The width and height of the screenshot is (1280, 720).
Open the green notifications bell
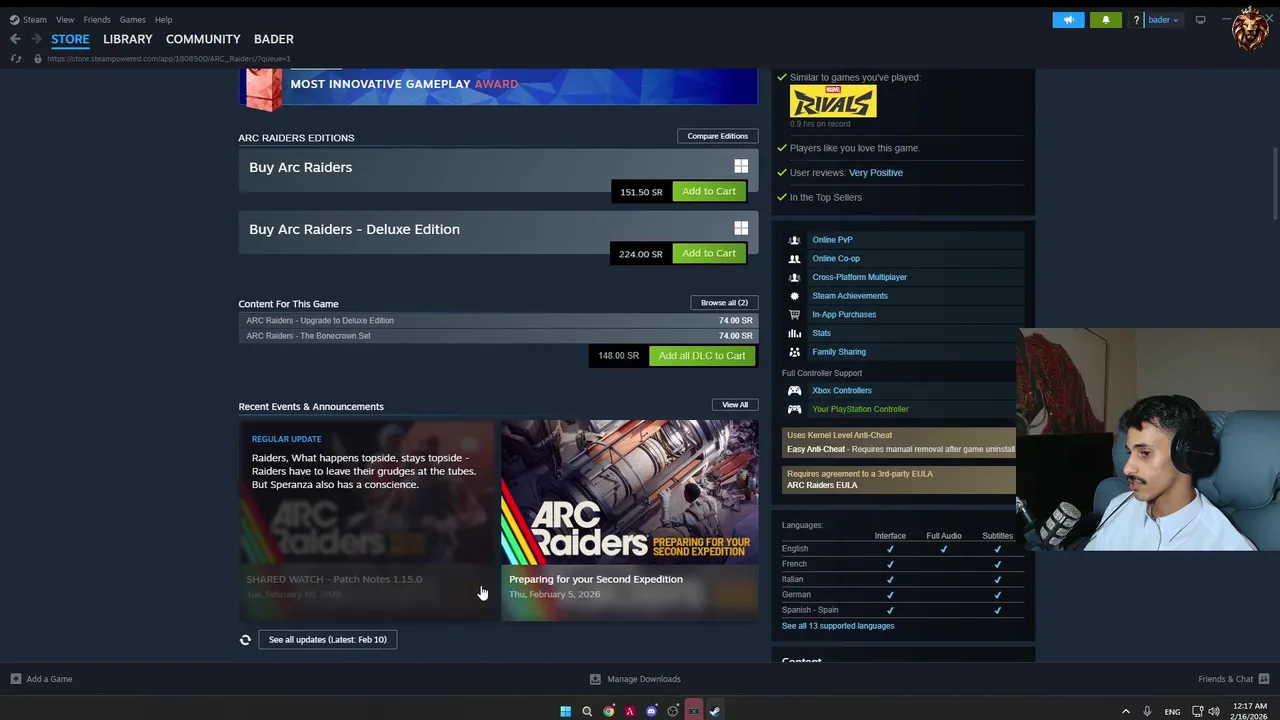[1105, 20]
